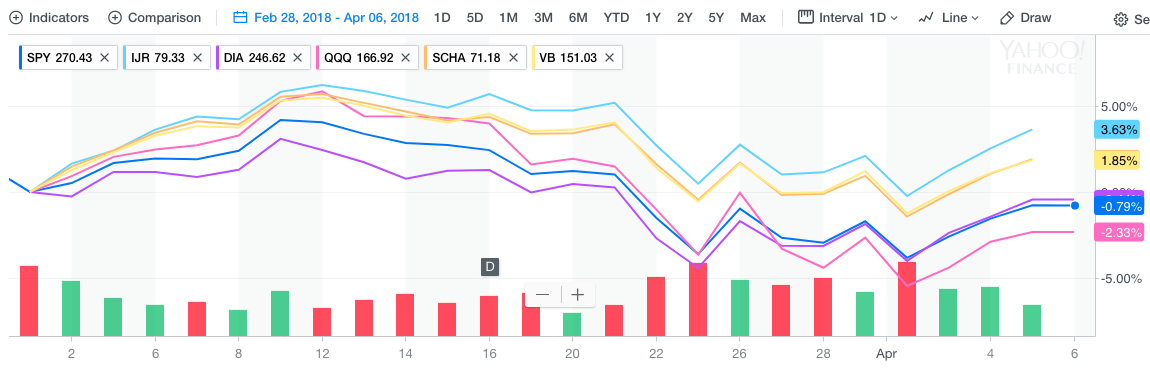1150x371 pixels.
Task: Select the 2Y time range
Action: click(684, 18)
